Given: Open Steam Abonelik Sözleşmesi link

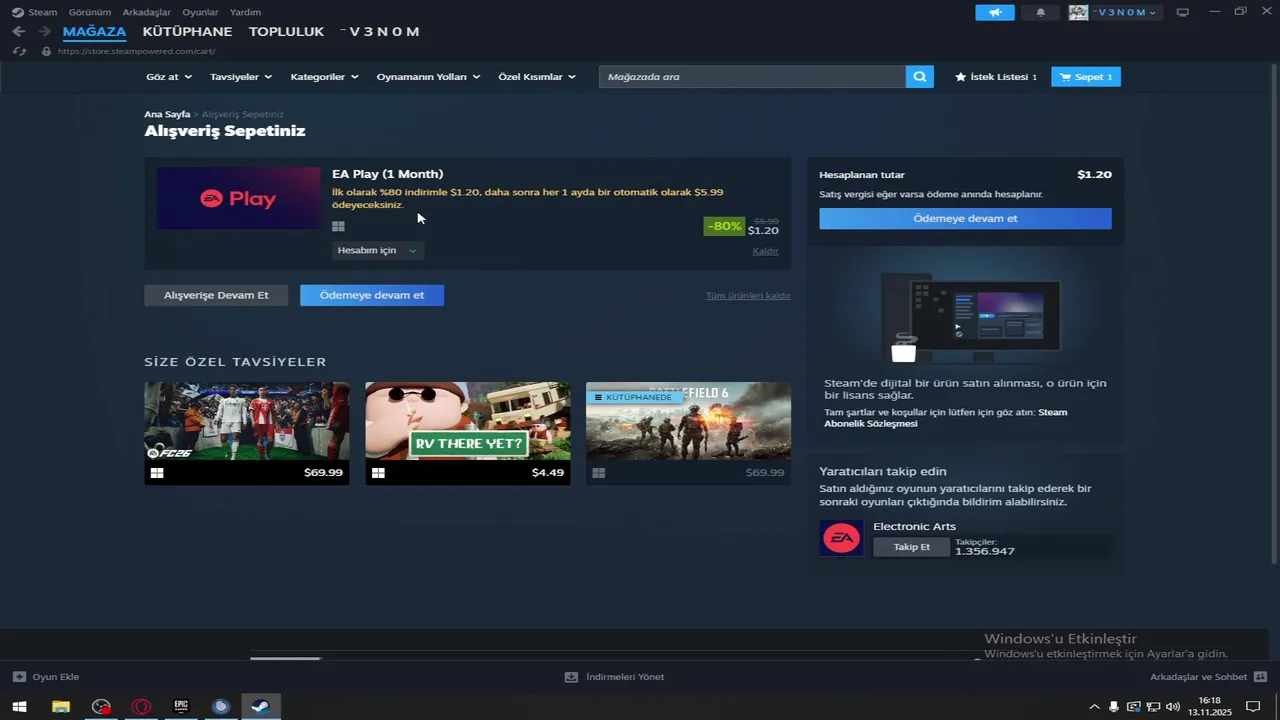Looking at the screenshot, I should click(945, 418).
